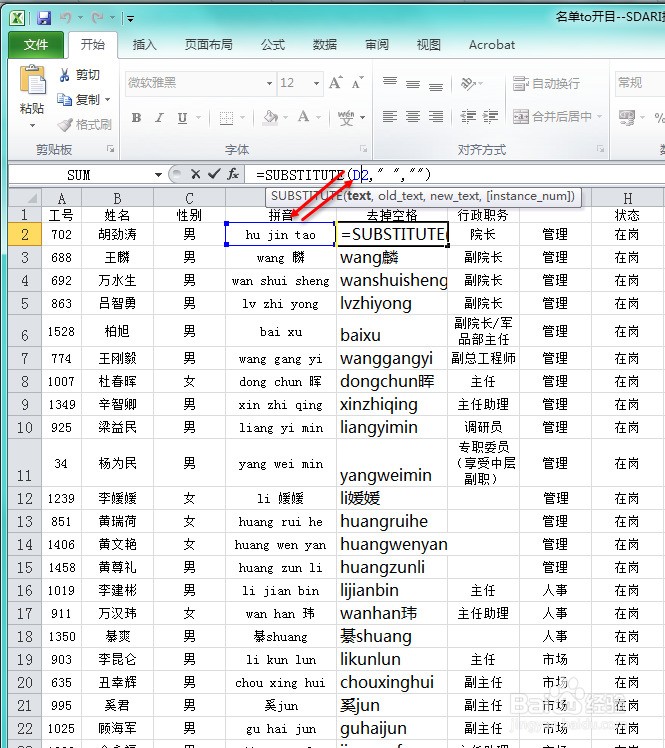The height and width of the screenshot is (748, 665).
Task: Click the Cut scissors icon
Action: (64, 75)
